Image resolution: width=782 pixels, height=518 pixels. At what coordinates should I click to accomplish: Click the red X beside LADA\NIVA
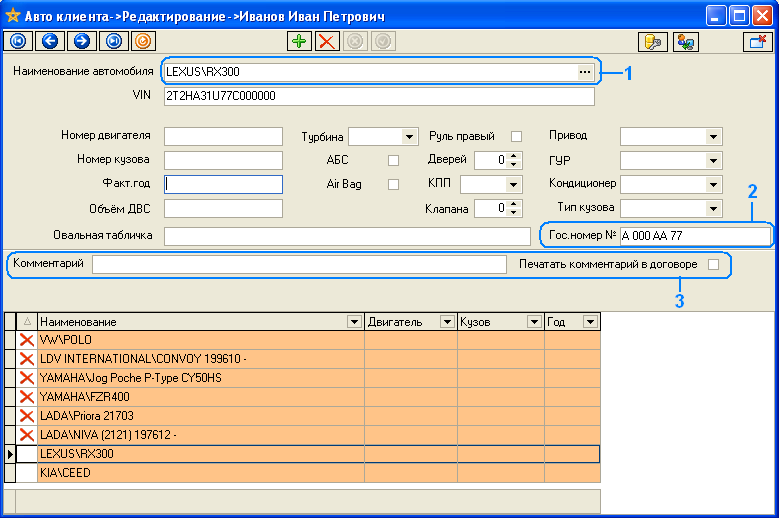27,435
